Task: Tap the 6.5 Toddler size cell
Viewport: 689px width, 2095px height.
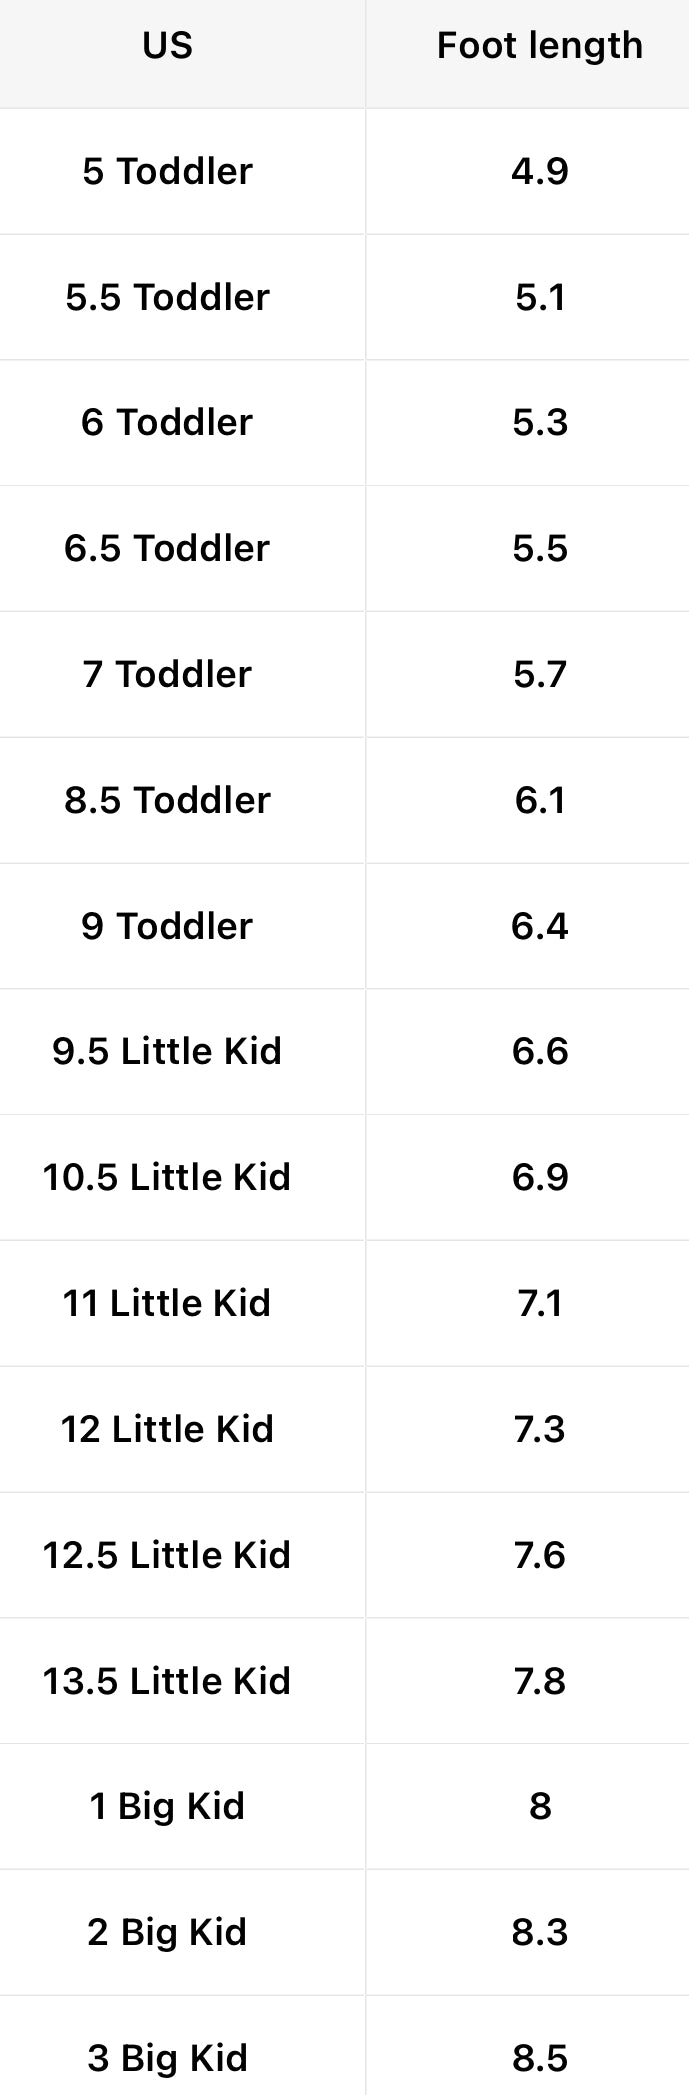Action: pos(167,548)
